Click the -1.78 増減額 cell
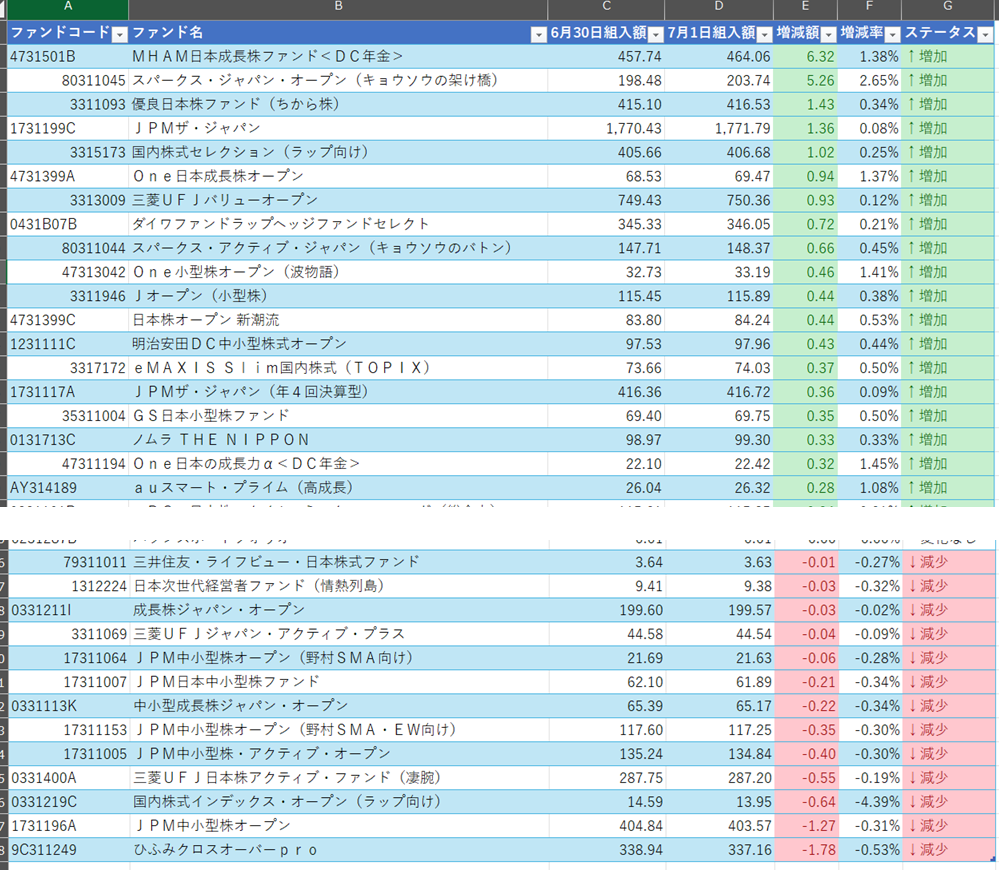This screenshot has height=870, width=999. point(807,850)
